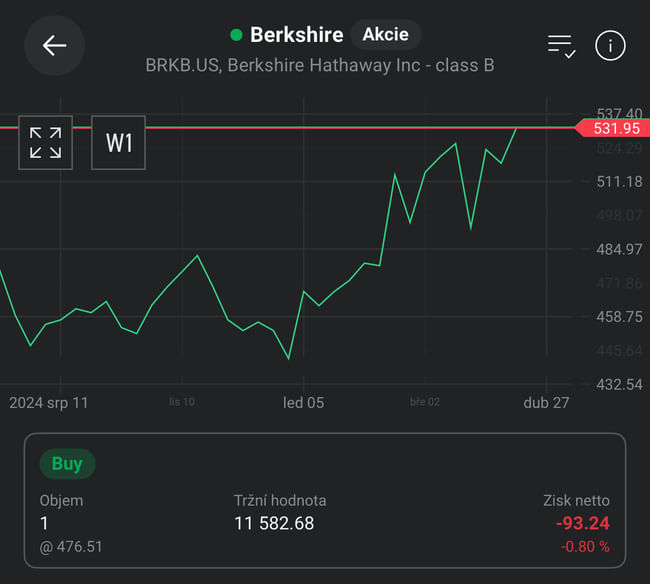The height and width of the screenshot is (584, 650).
Task: Click the red 531.95 price label
Action: click(x=614, y=128)
